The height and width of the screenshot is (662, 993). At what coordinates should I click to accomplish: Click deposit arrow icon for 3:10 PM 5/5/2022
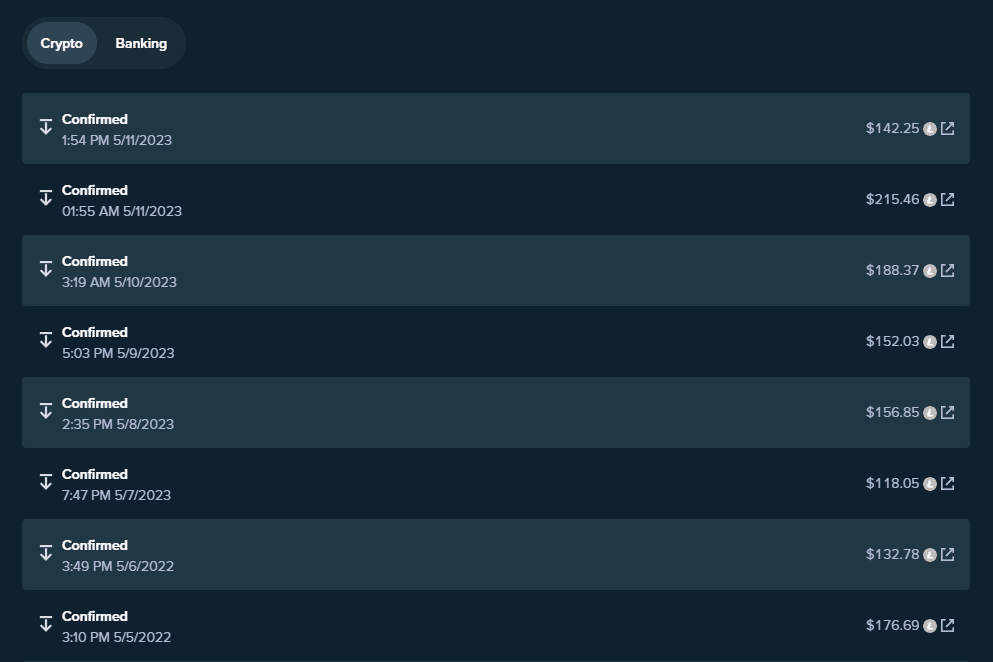click(x=45, y=624)
